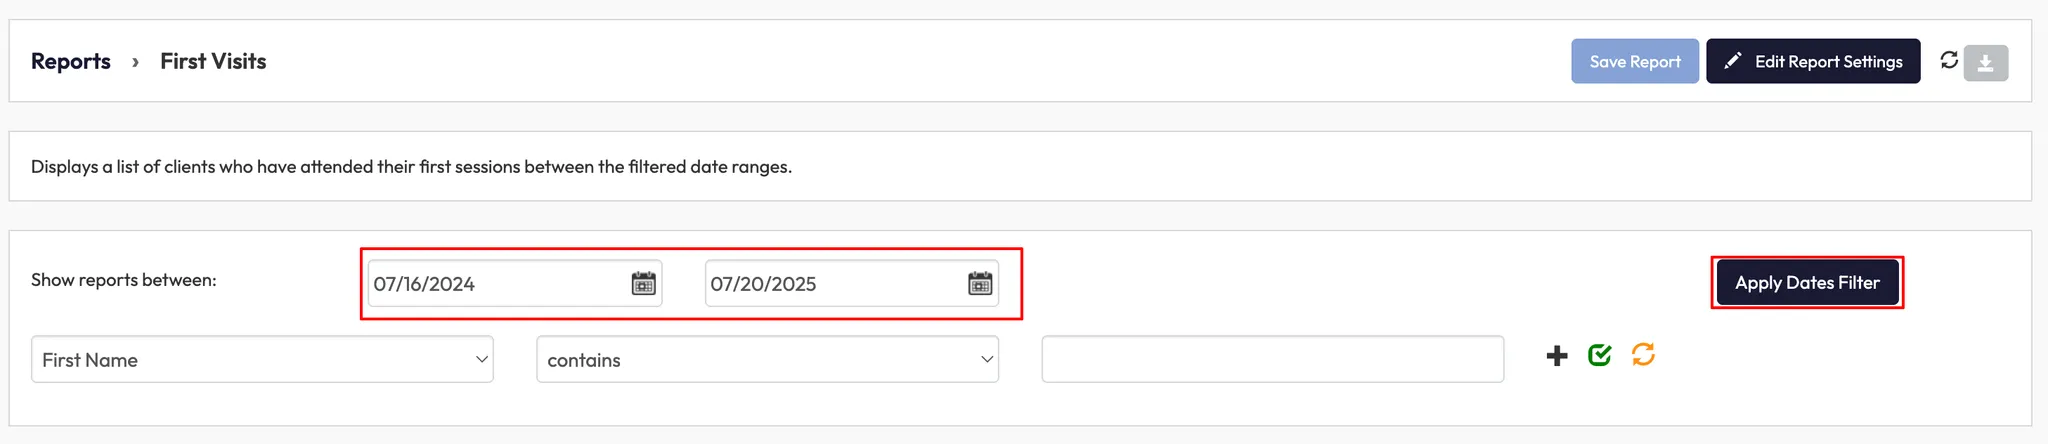Apply filters using the green check icon
This screenshot has width=2048, height=444.
pos(1599,355)
